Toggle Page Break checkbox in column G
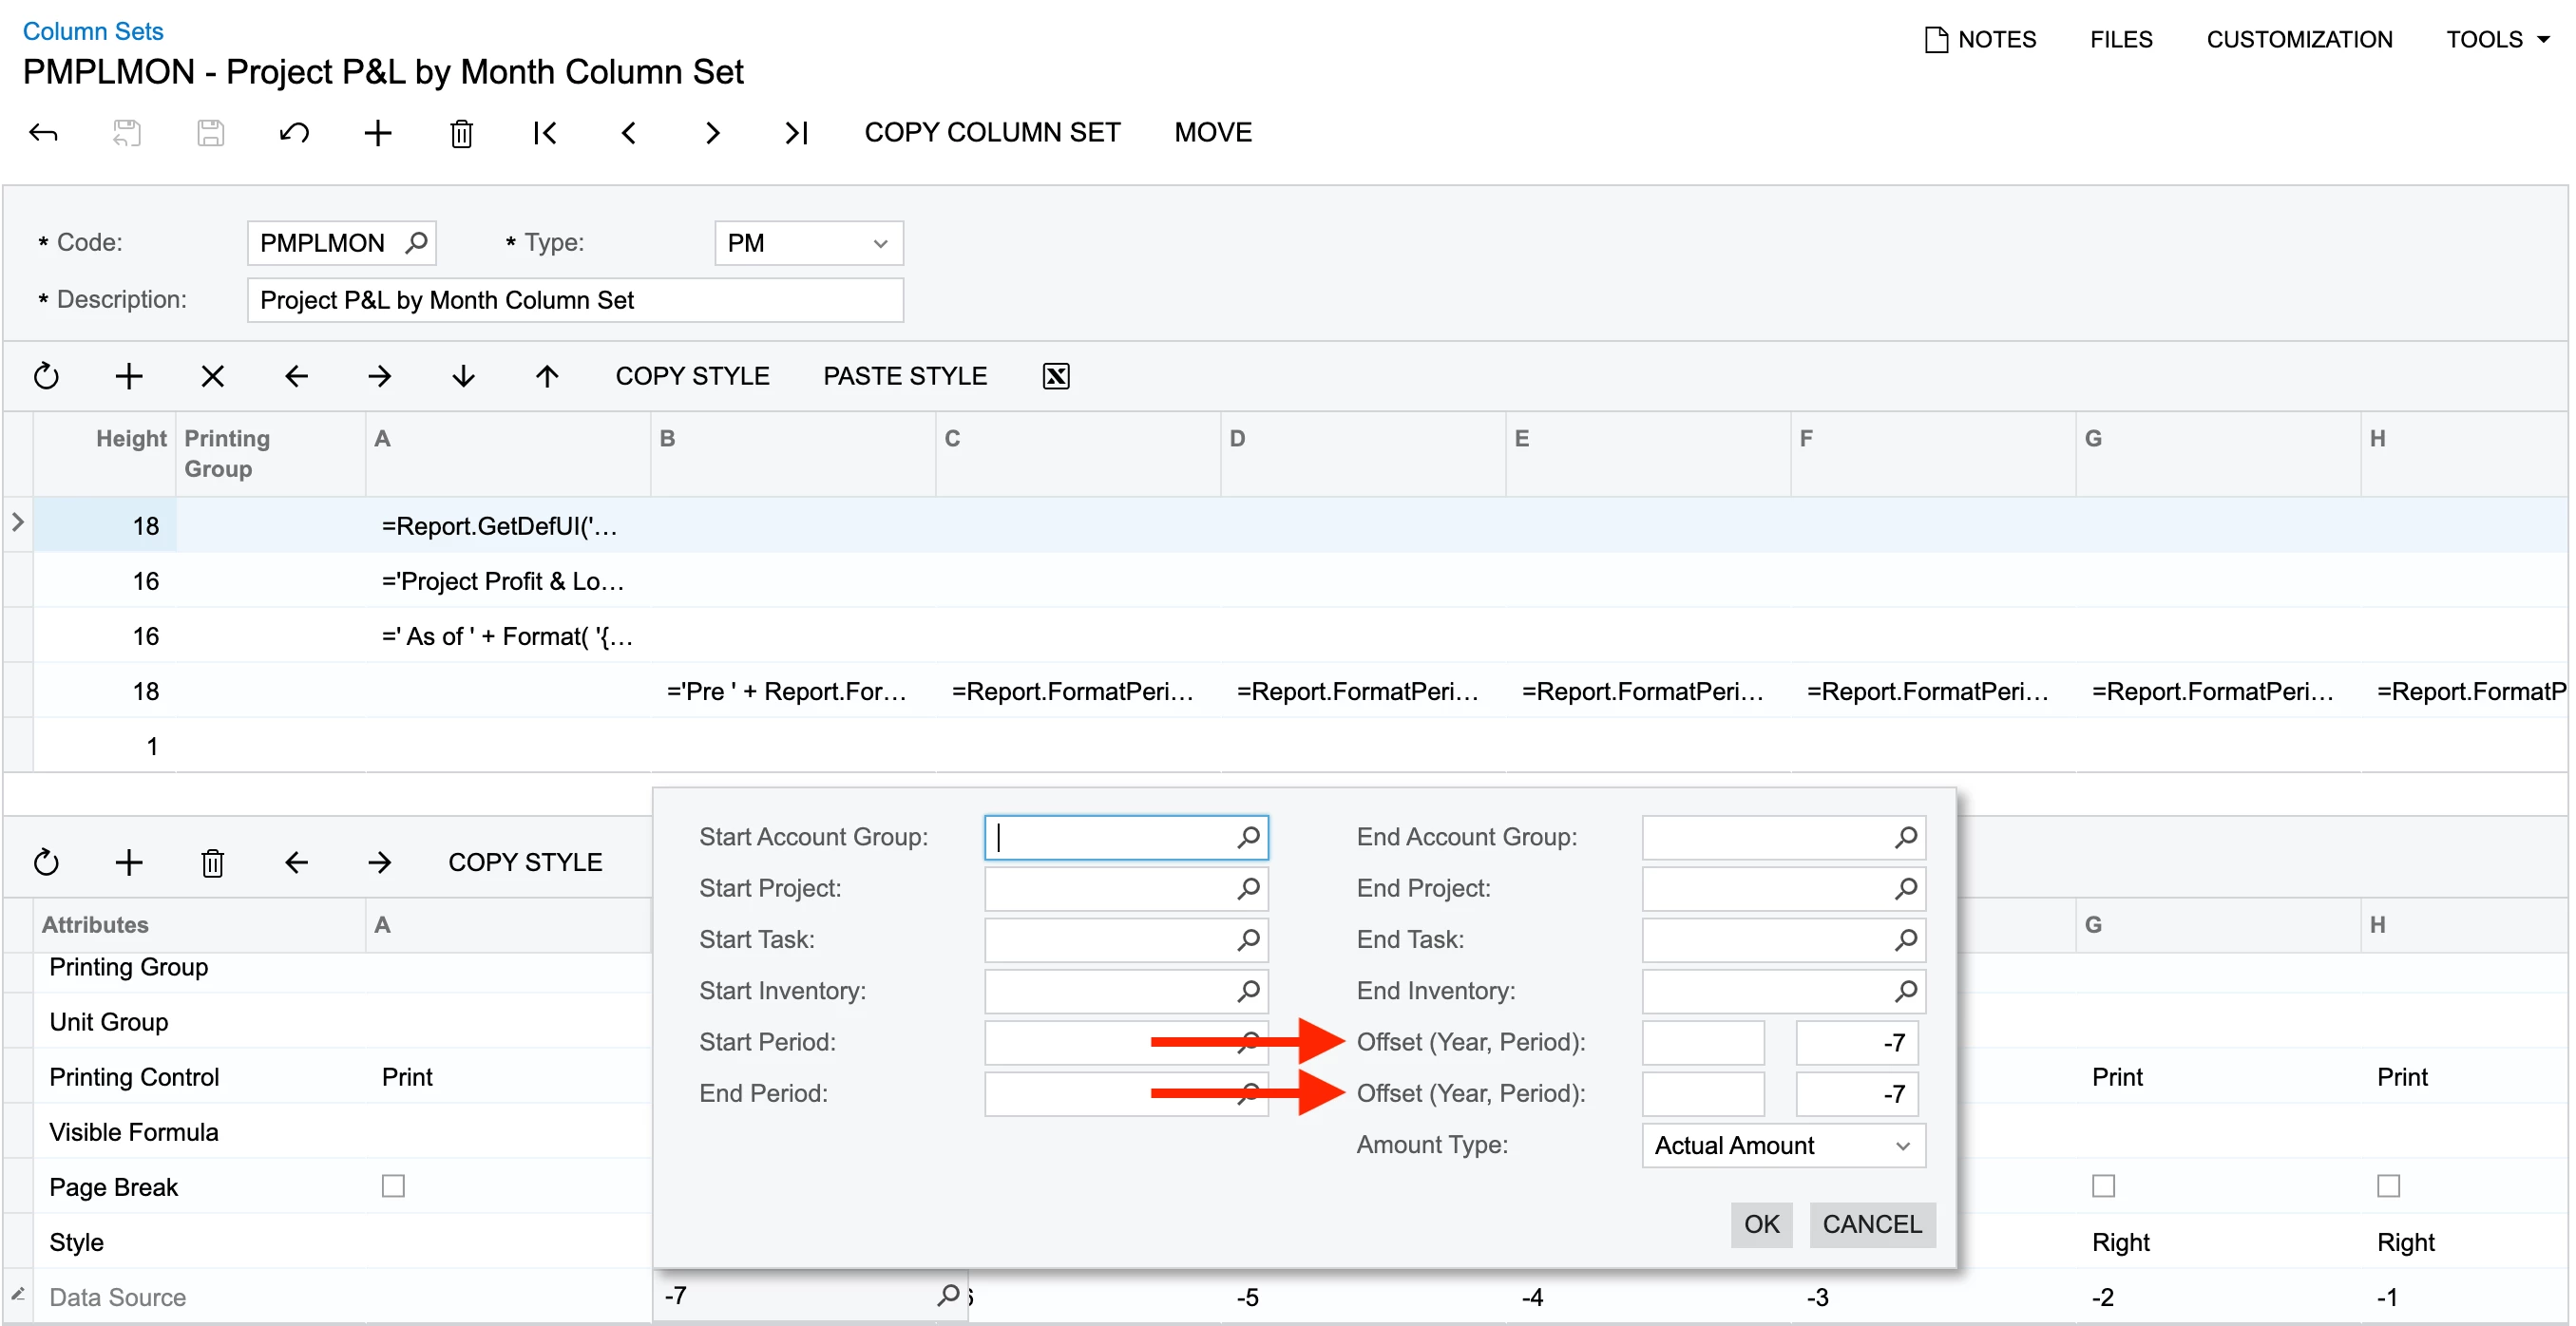The image size is (2576, 1326). coord(2103,1186)
